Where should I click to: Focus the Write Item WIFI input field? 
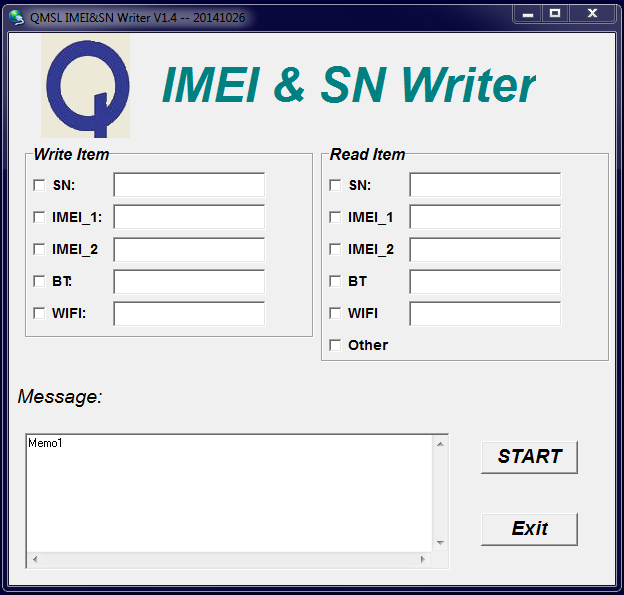pos(189,314)
